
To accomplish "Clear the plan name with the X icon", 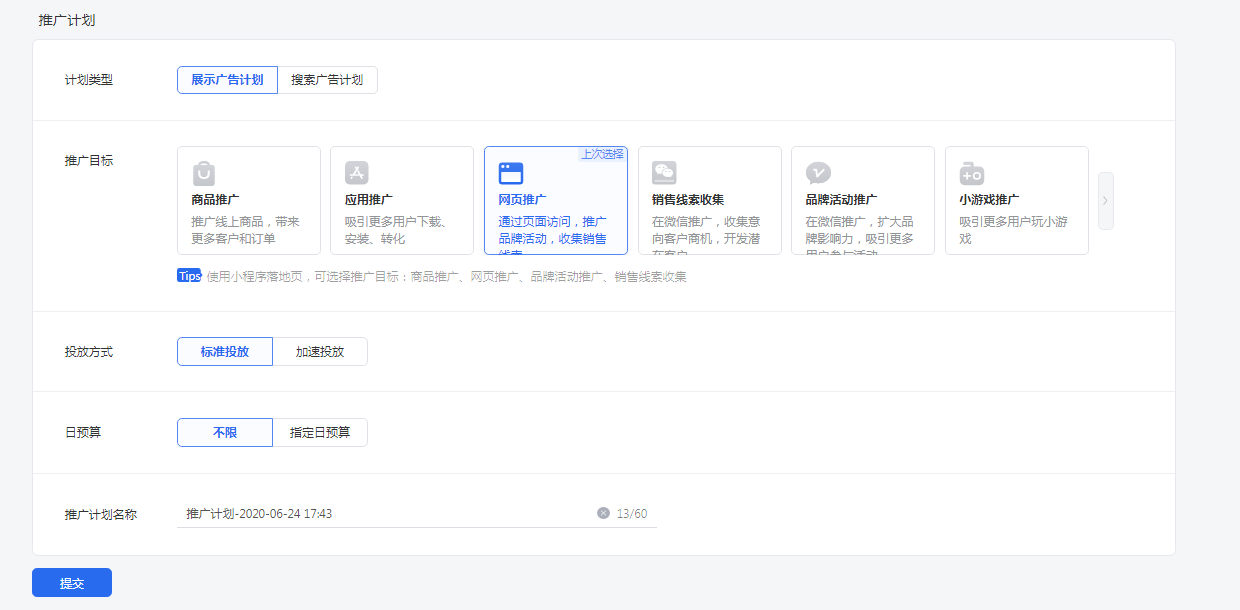I will pos(603,513).
